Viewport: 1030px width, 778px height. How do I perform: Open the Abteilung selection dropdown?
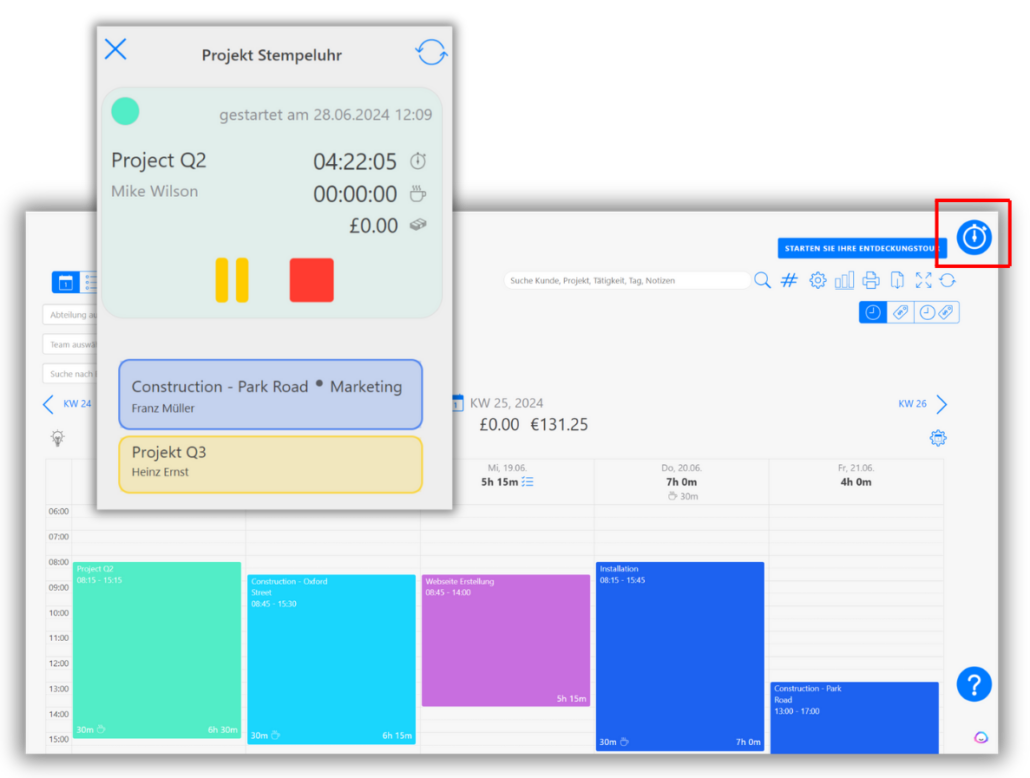point(70,315)
